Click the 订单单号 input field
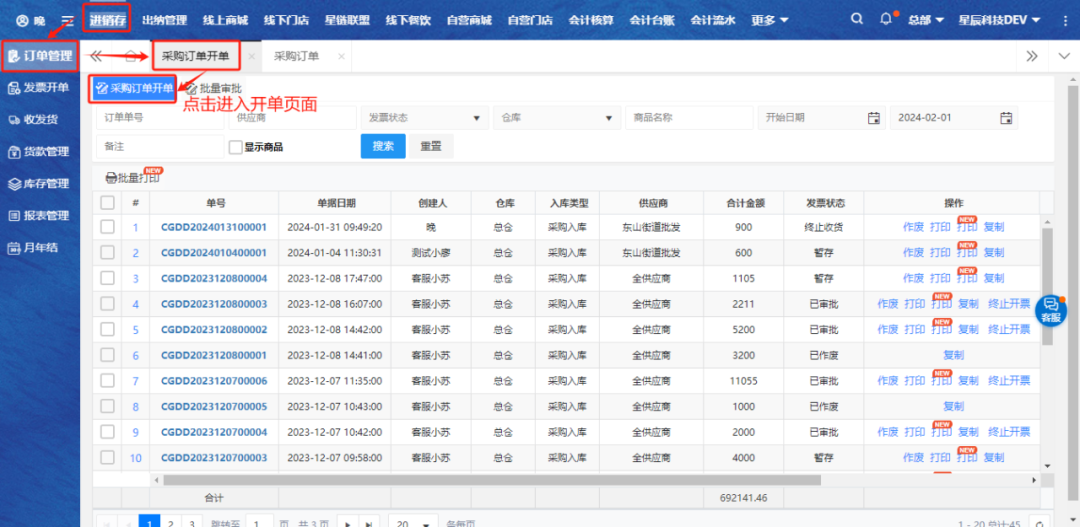1080x527 pixels. pyautogui.click(x=160, y=118)
